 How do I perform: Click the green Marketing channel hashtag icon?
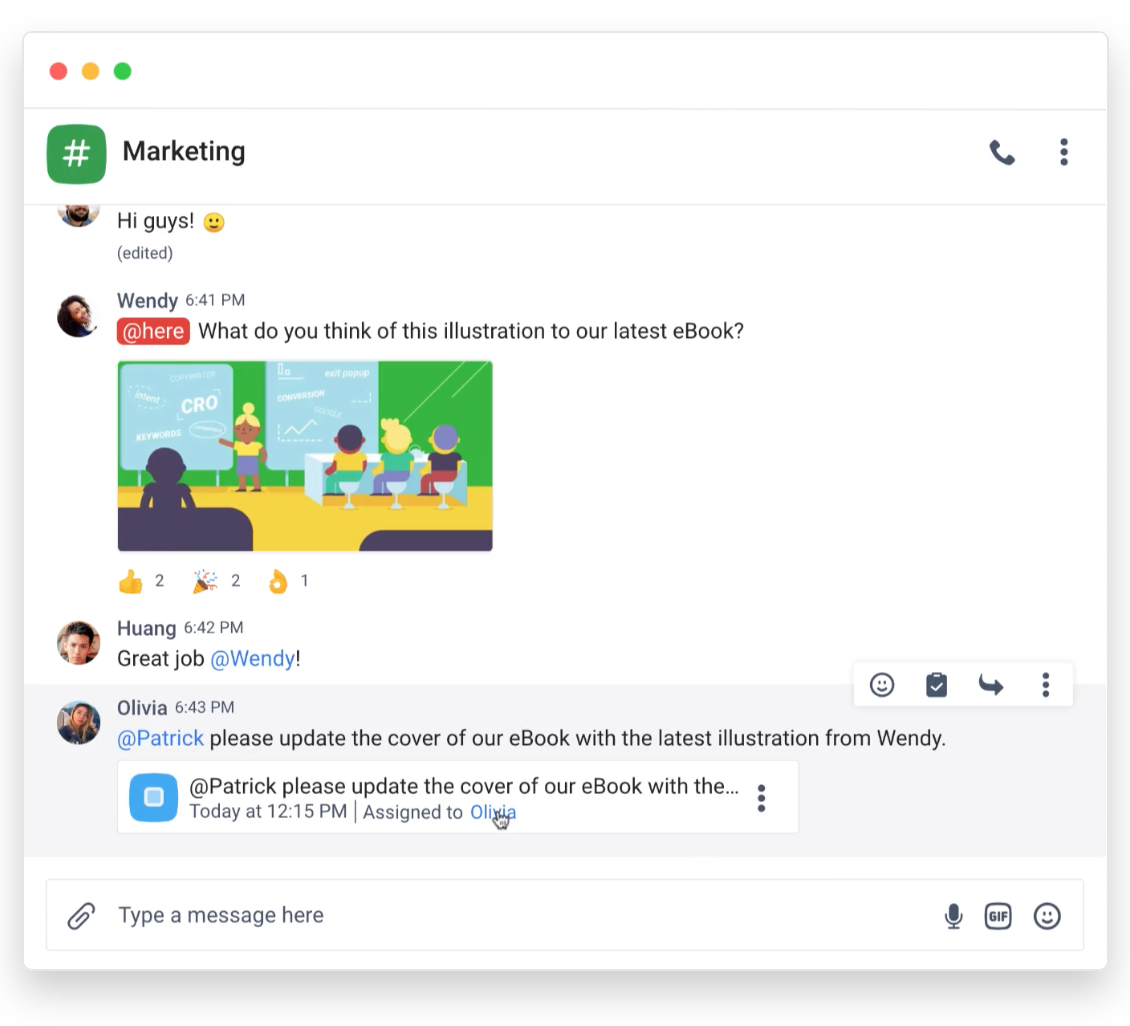(76, 153)
